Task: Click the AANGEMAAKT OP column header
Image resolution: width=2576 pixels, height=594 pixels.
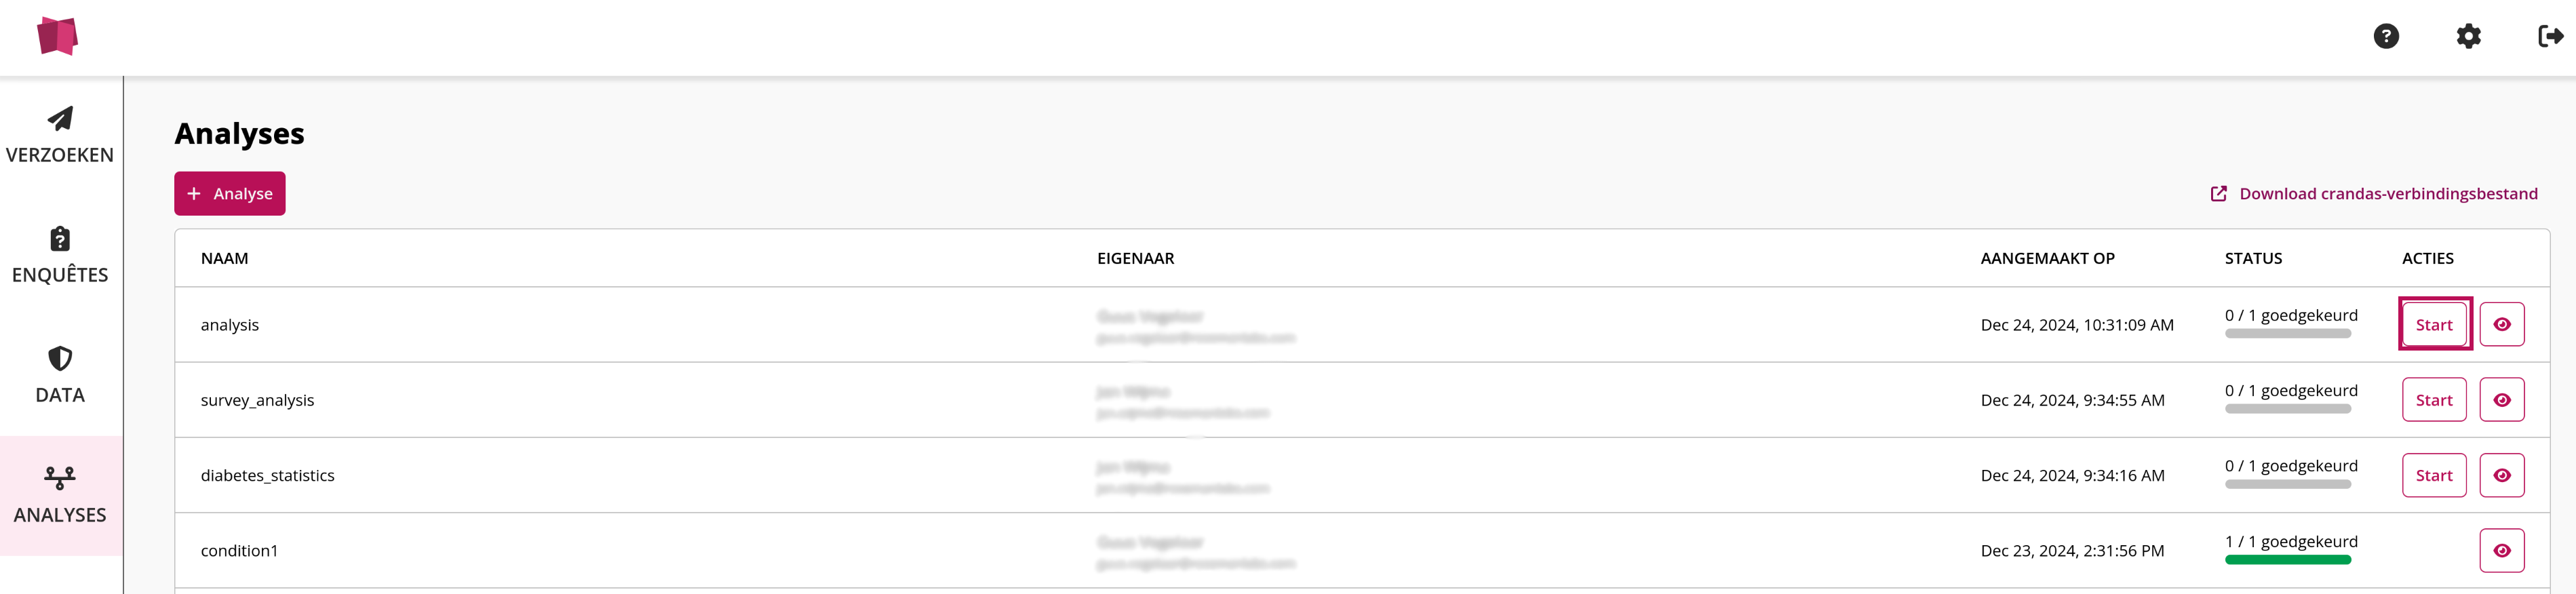Action: click(x=2047, y=259)
